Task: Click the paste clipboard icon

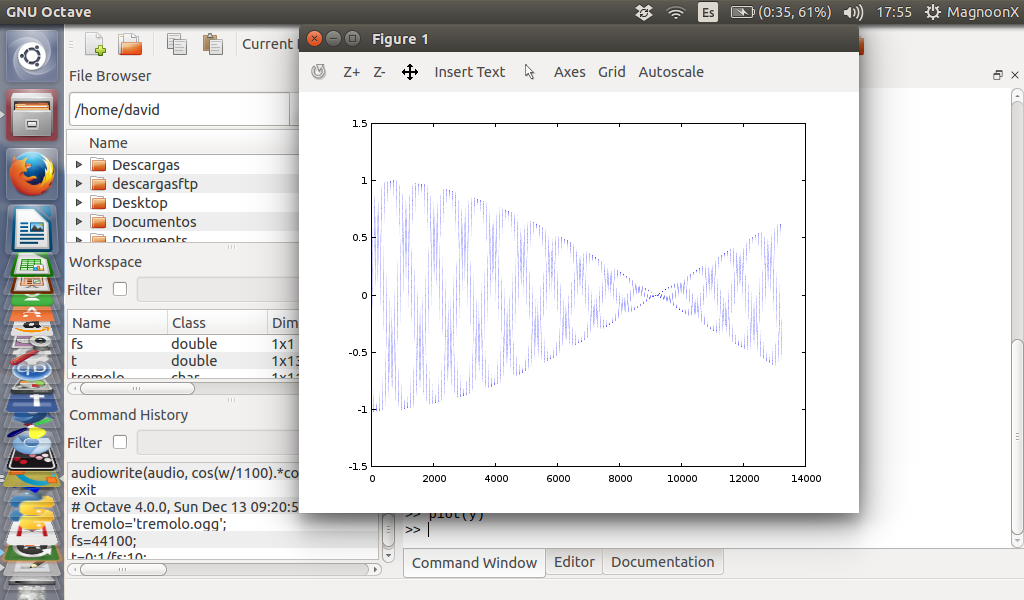Action: (x=212, y=44)
